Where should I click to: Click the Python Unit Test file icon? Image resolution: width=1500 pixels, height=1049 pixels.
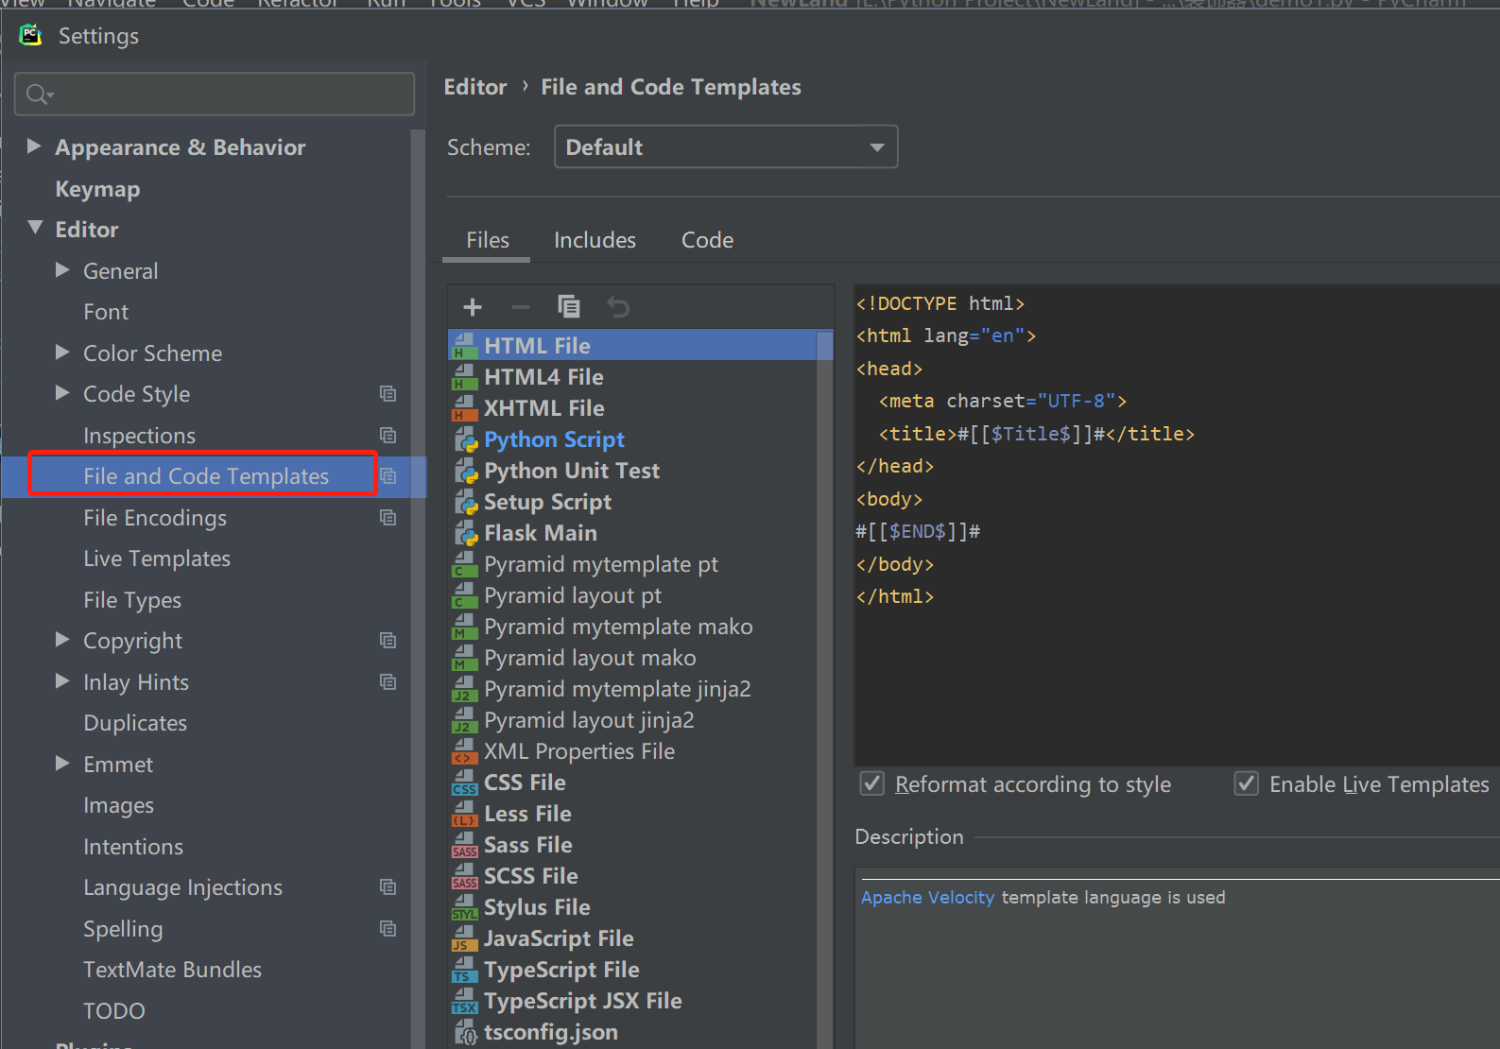tap(466, 471)
